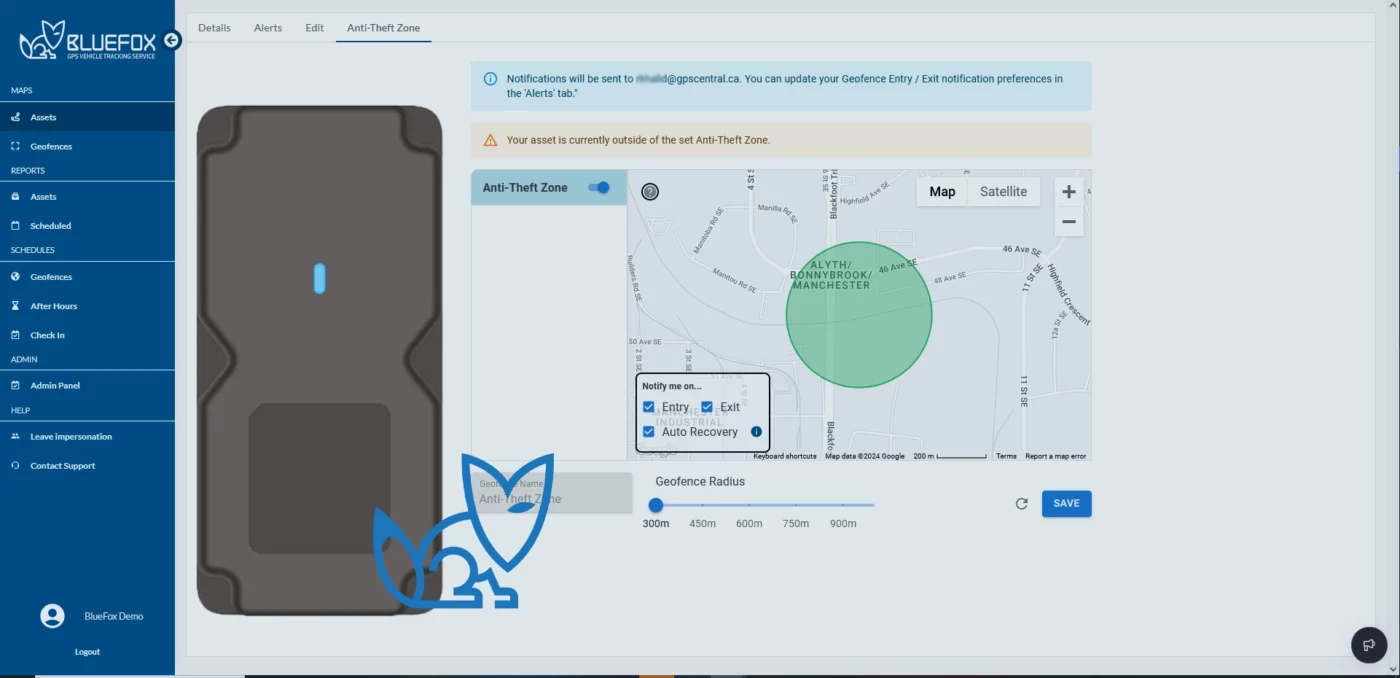Collapse the sidebar with the arrow button
The image size is (1400, 678).
[171, 40]
